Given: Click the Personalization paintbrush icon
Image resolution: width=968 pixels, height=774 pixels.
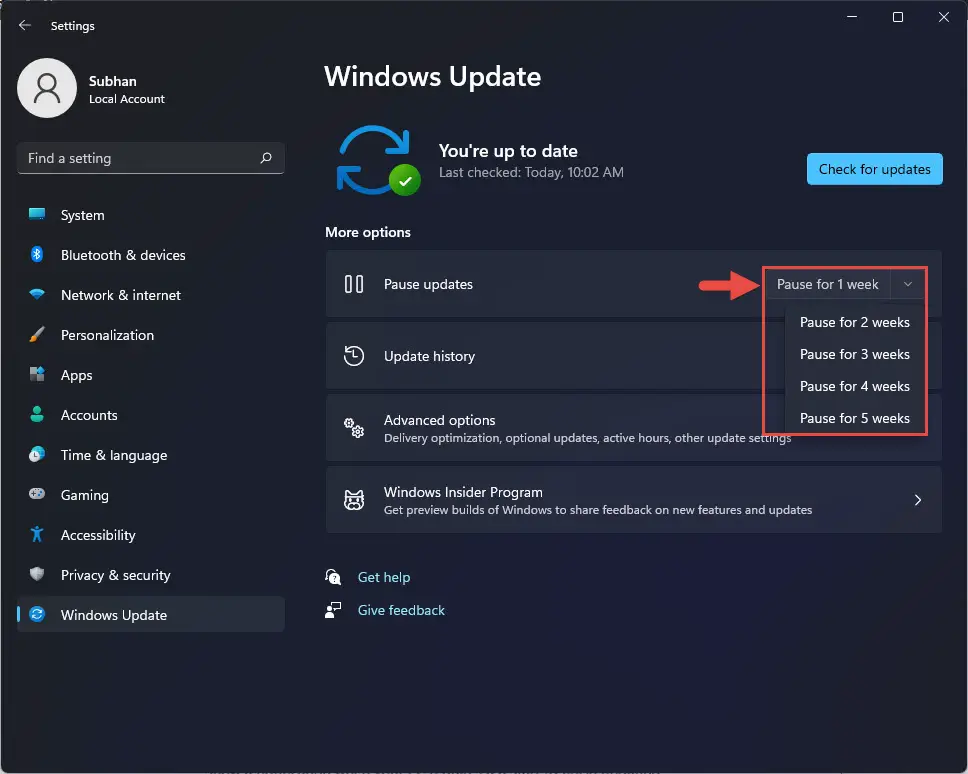Looking at the screenshot, I should (37, 335).
